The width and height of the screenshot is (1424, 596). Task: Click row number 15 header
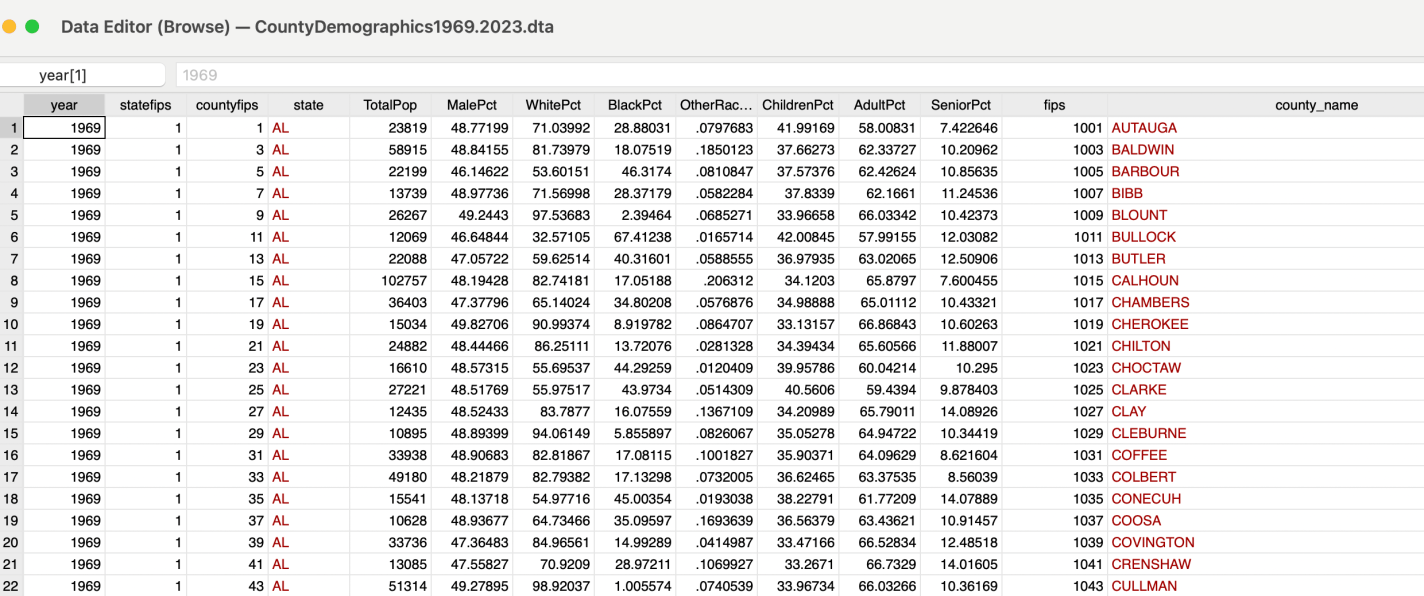pos(11,433)
